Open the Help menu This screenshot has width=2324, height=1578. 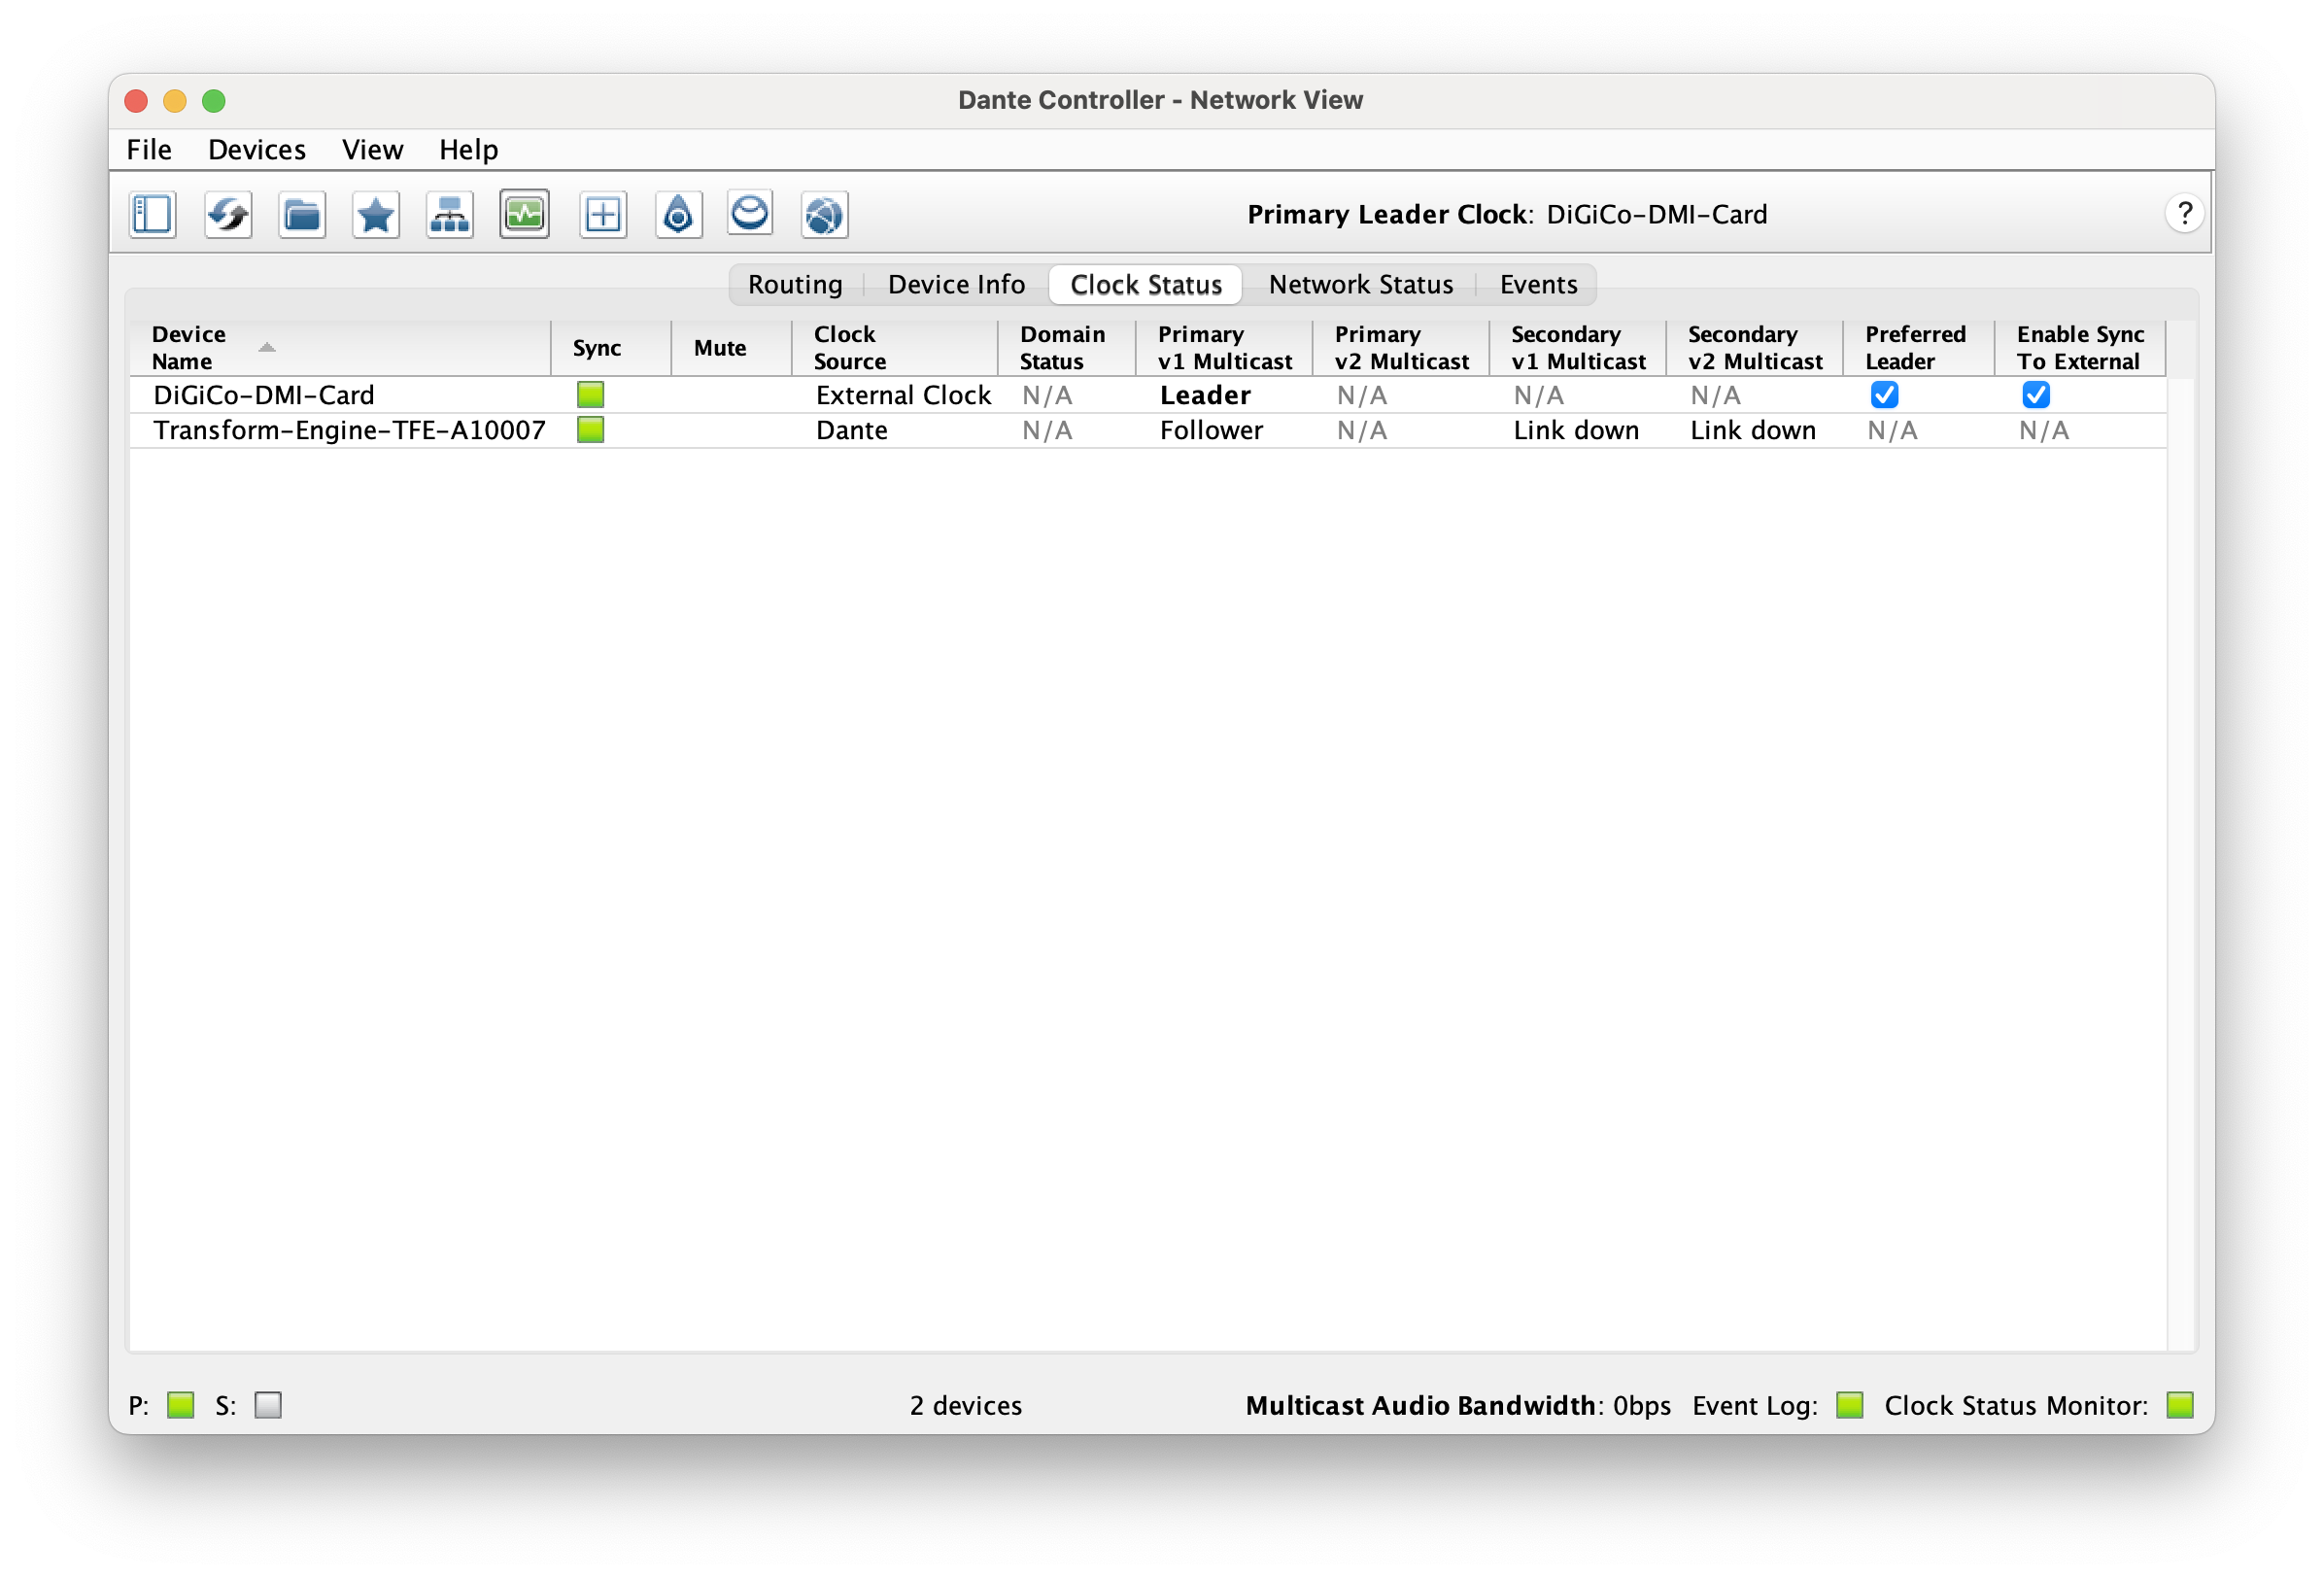[469, 150]
